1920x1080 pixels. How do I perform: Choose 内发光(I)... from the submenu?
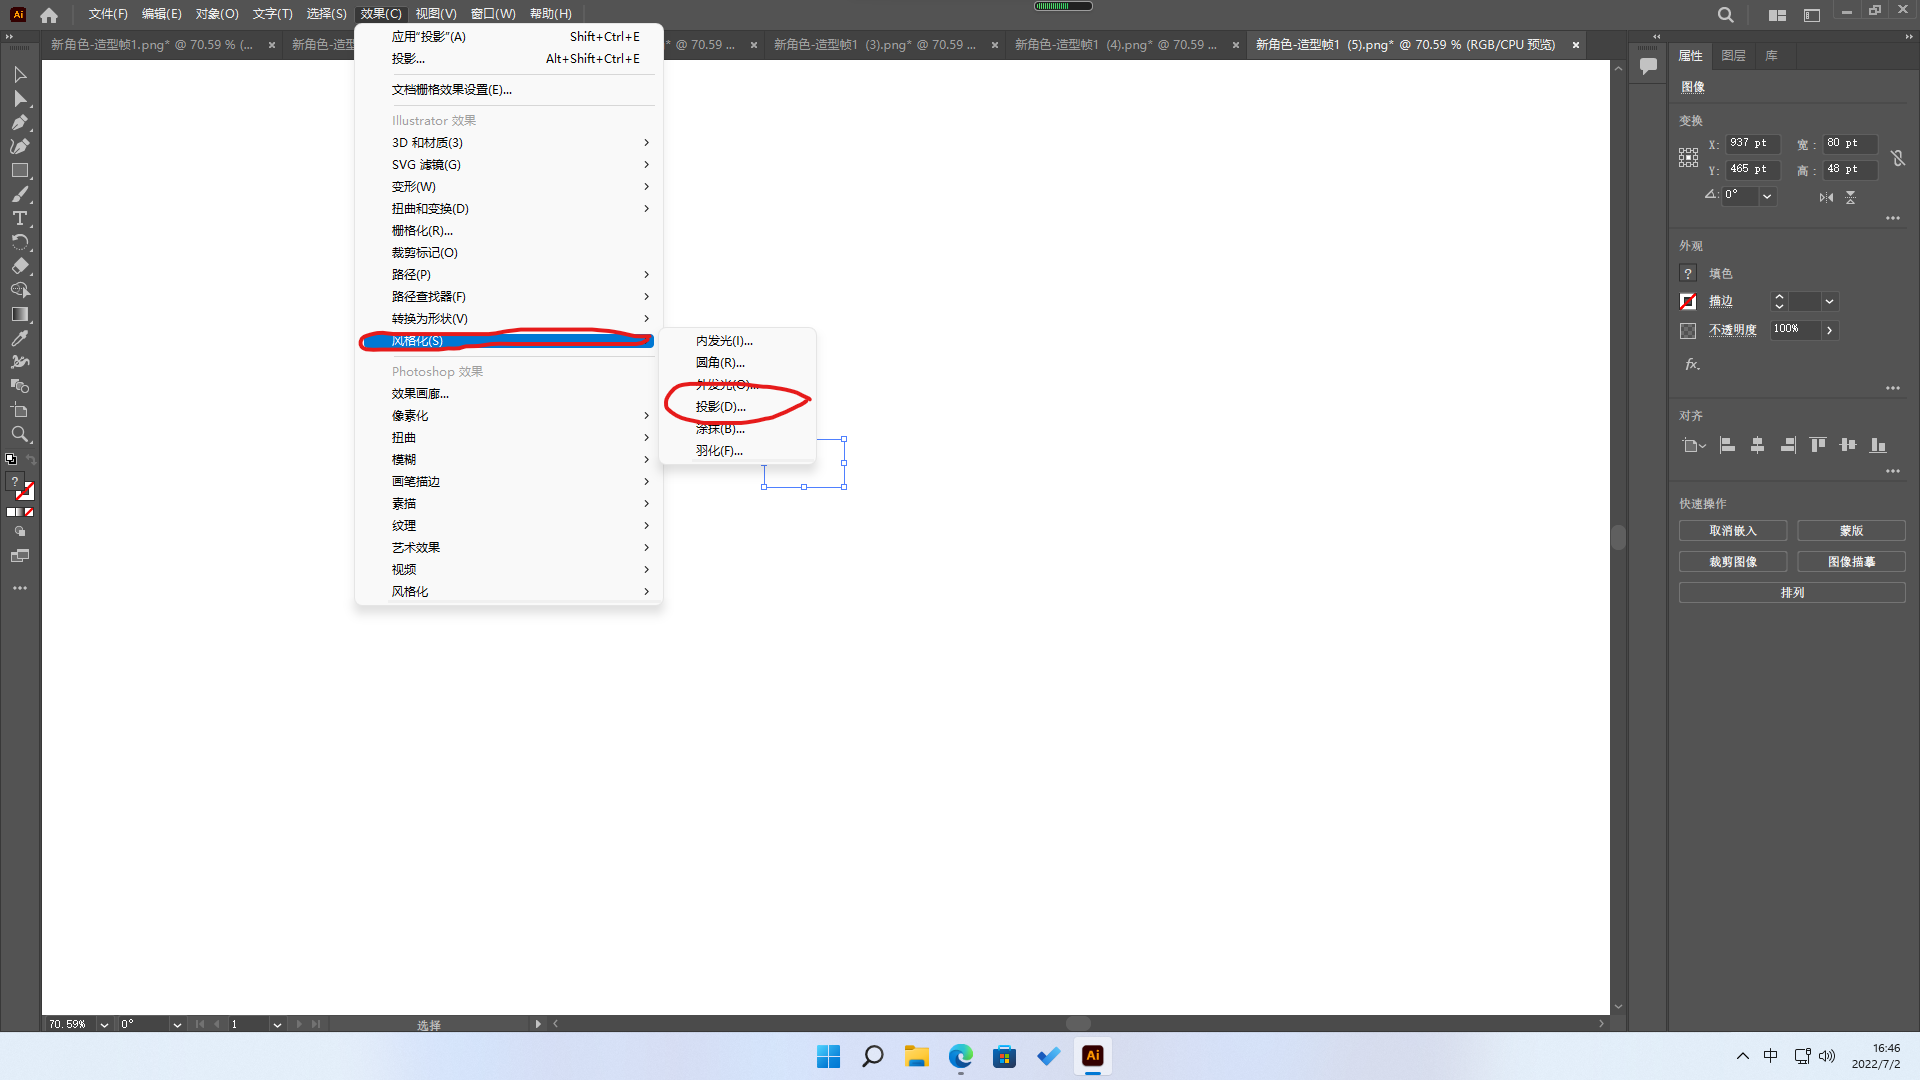click(737, 341)
